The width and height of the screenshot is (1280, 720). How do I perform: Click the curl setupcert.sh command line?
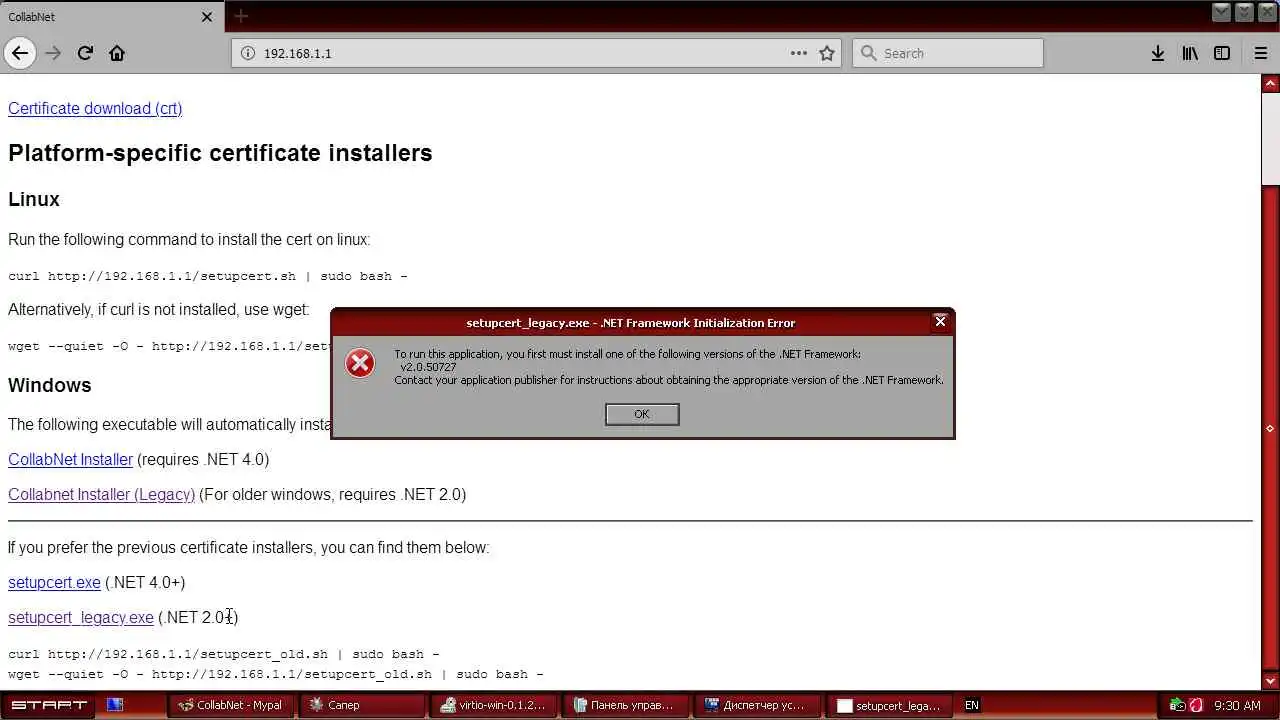pyautogui.click(x=208, y=276)
